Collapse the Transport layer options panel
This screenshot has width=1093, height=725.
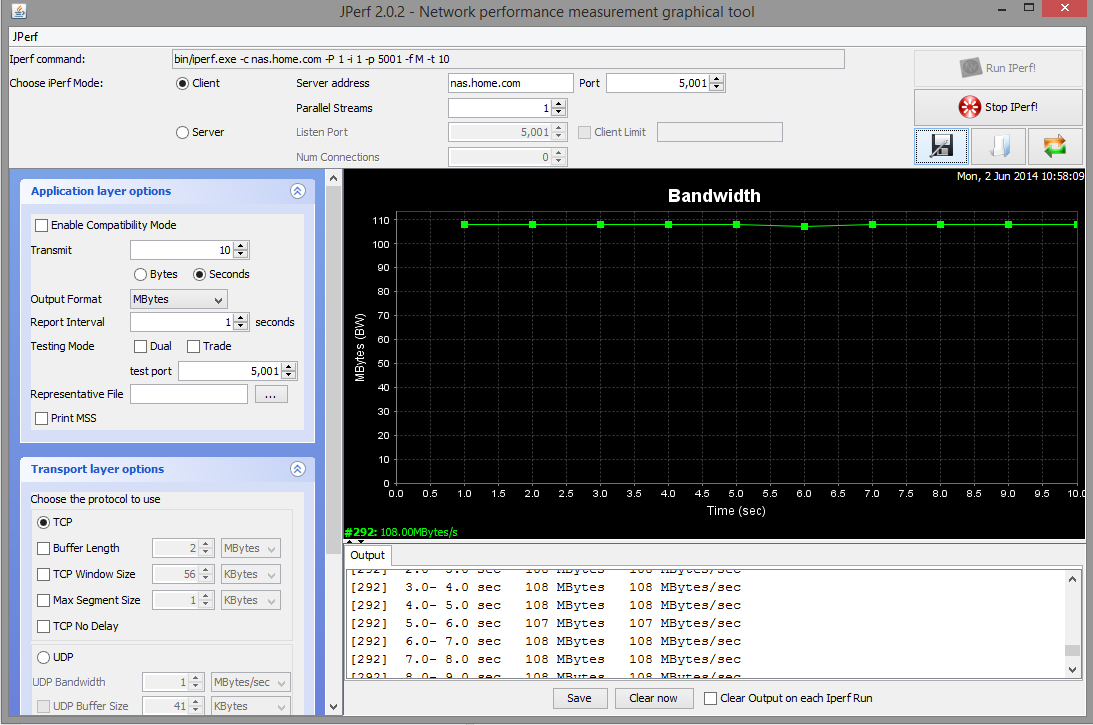pos(298,469)
